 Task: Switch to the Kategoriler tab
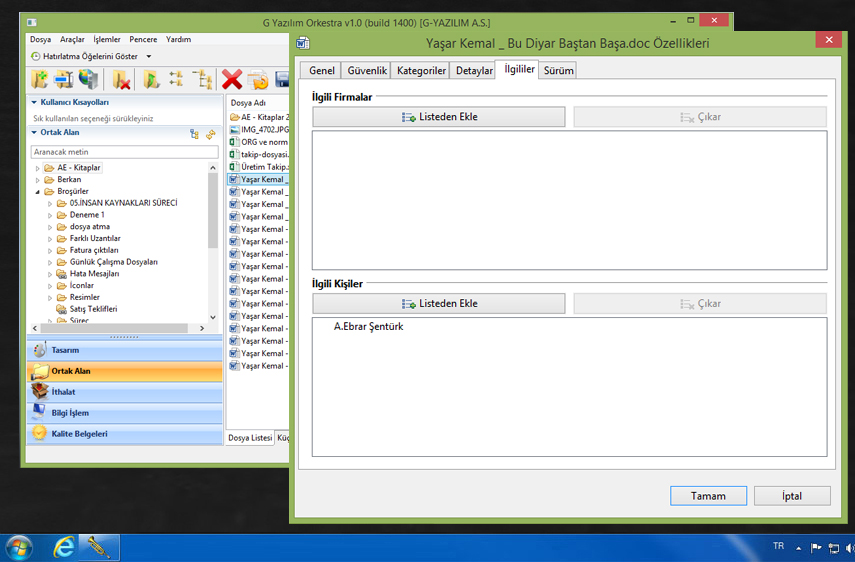point(421,71)
